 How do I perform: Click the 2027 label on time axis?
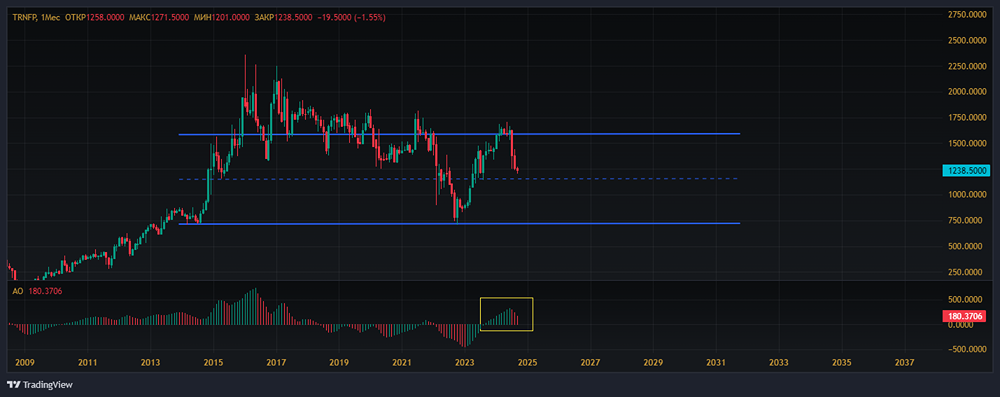(591, 363)
